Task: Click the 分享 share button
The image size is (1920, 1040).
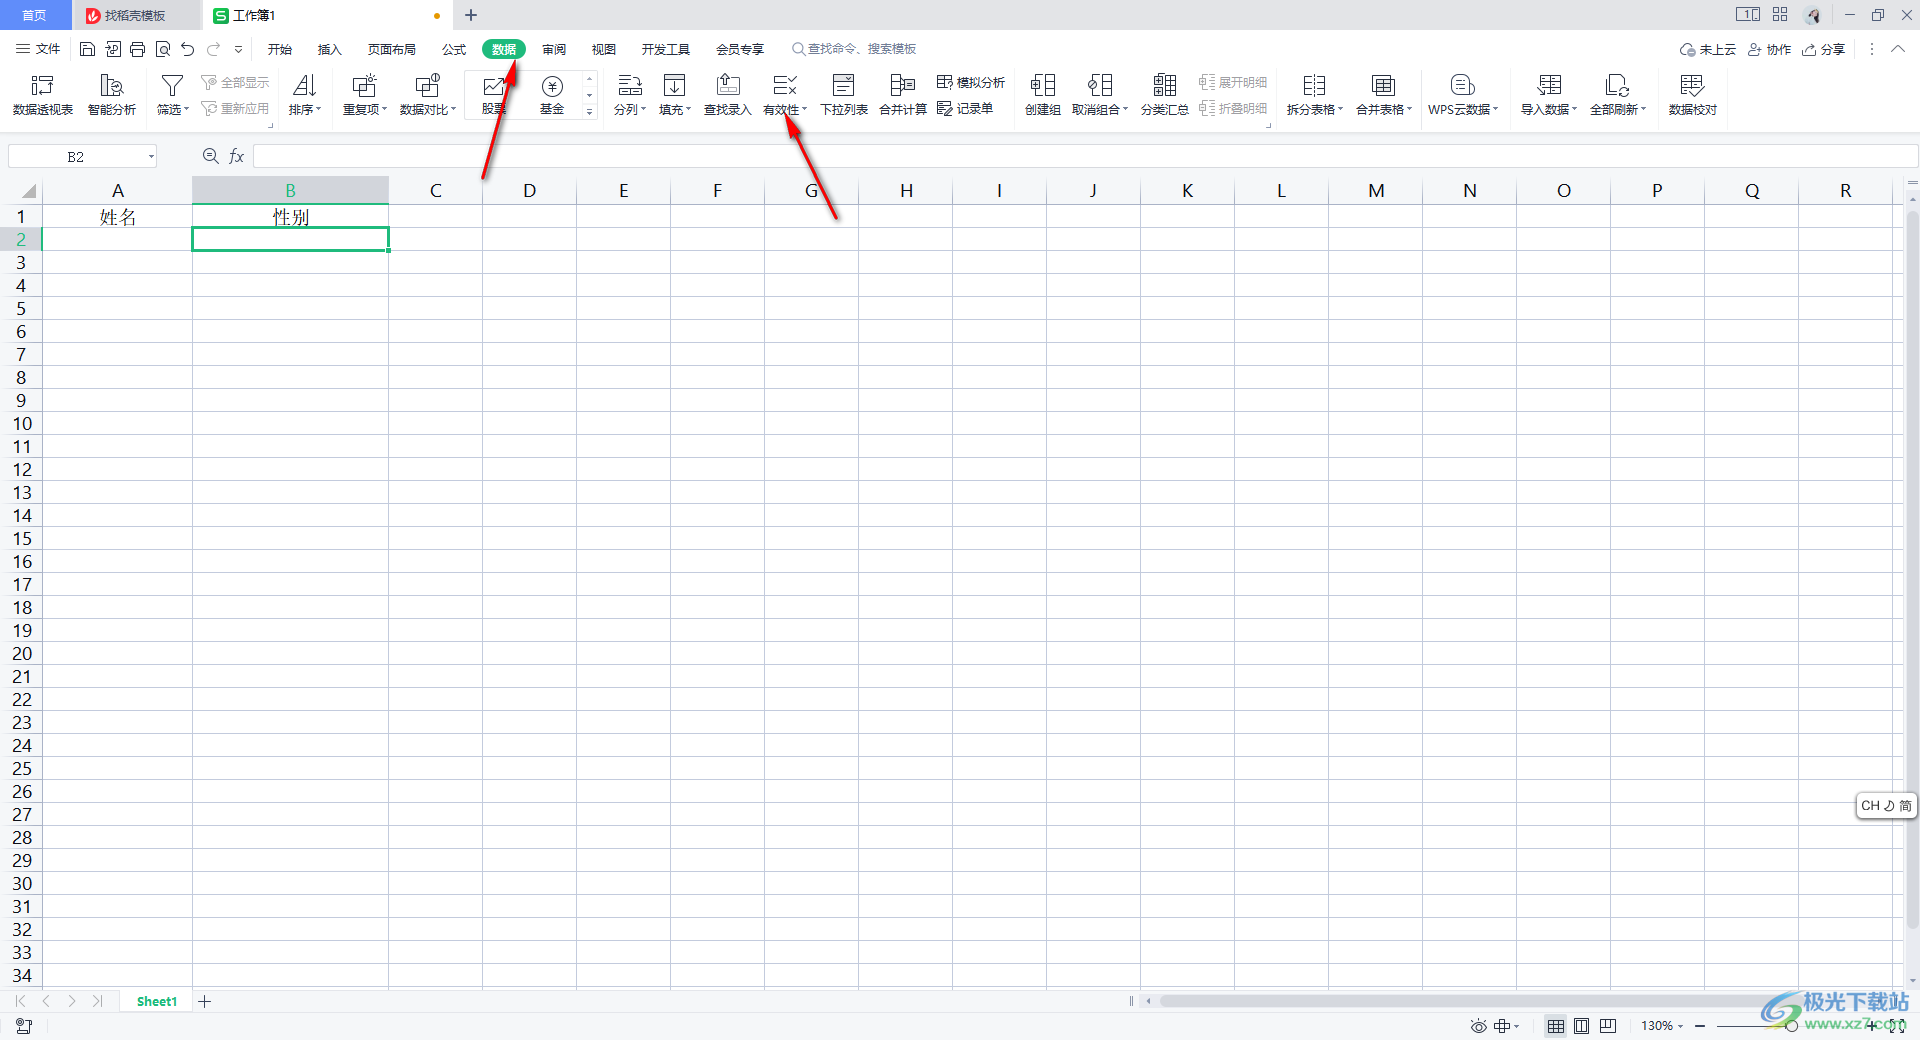Action: 1823,49
